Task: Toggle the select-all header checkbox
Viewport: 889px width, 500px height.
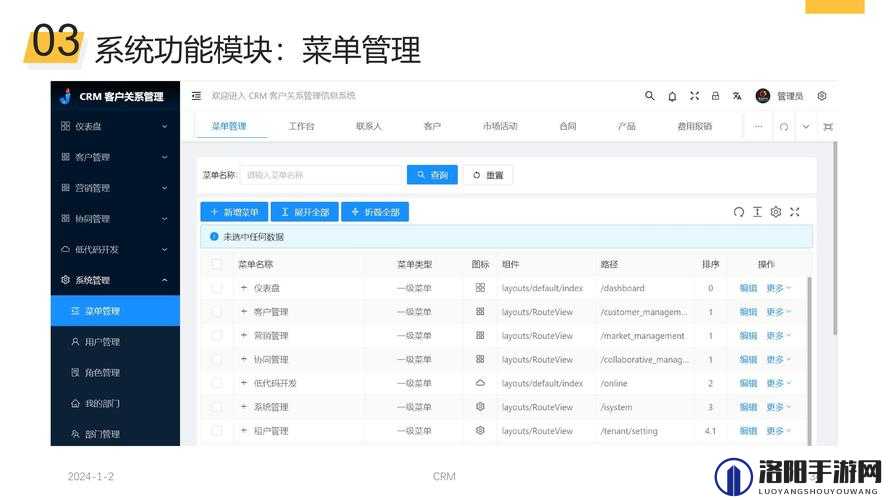Action: 216,264
